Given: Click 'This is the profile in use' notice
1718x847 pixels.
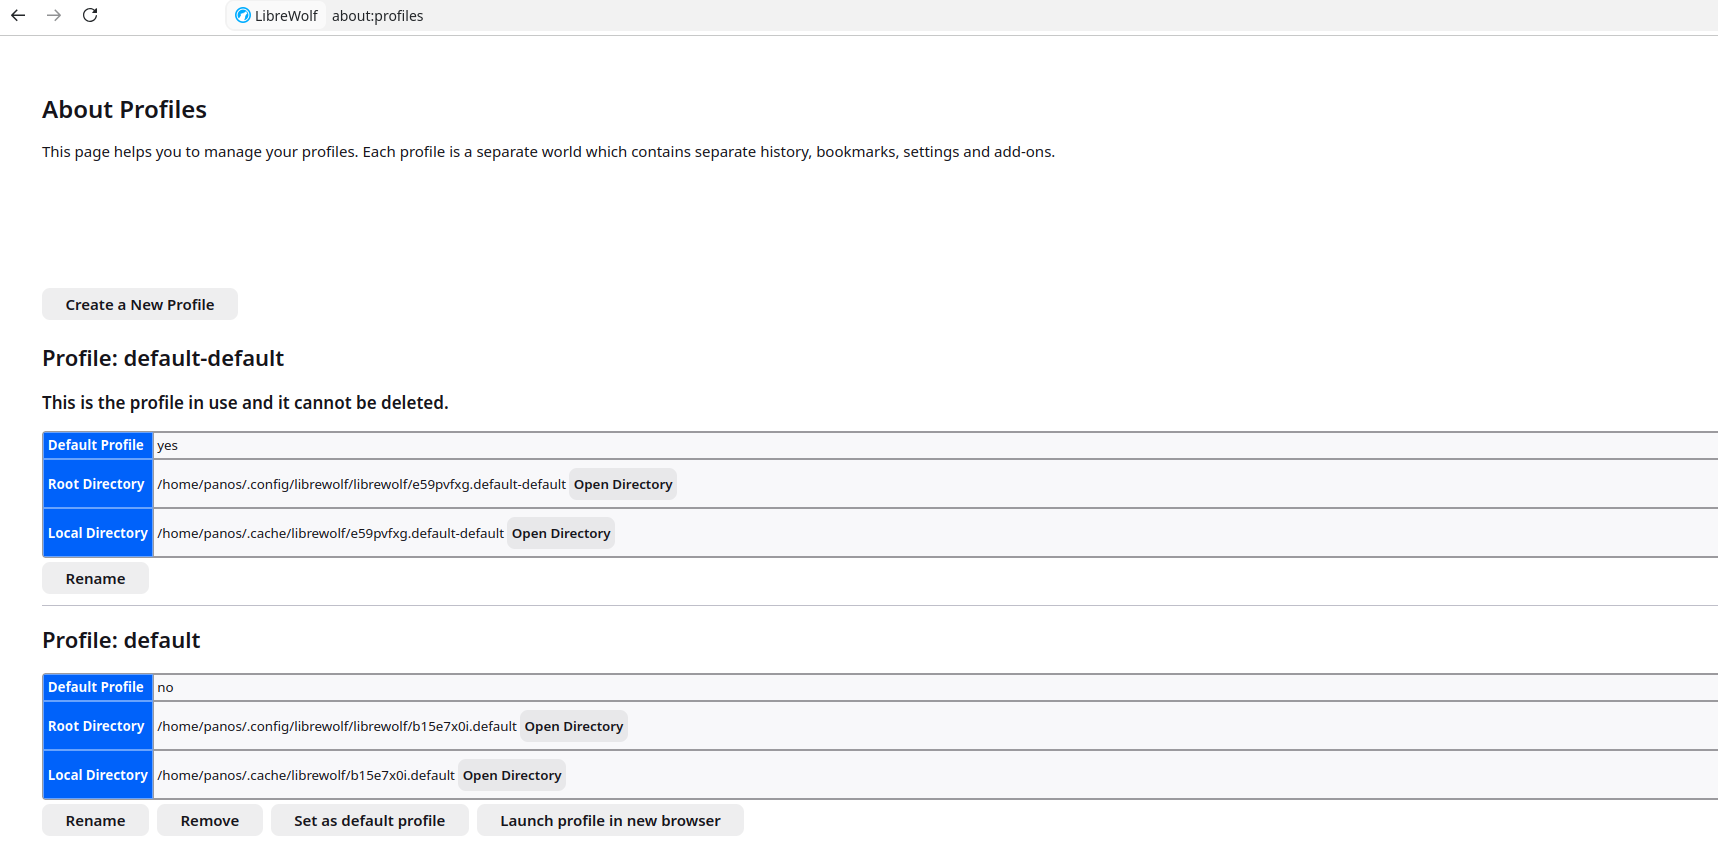Looking at the screenshot, I should (245, 402).
